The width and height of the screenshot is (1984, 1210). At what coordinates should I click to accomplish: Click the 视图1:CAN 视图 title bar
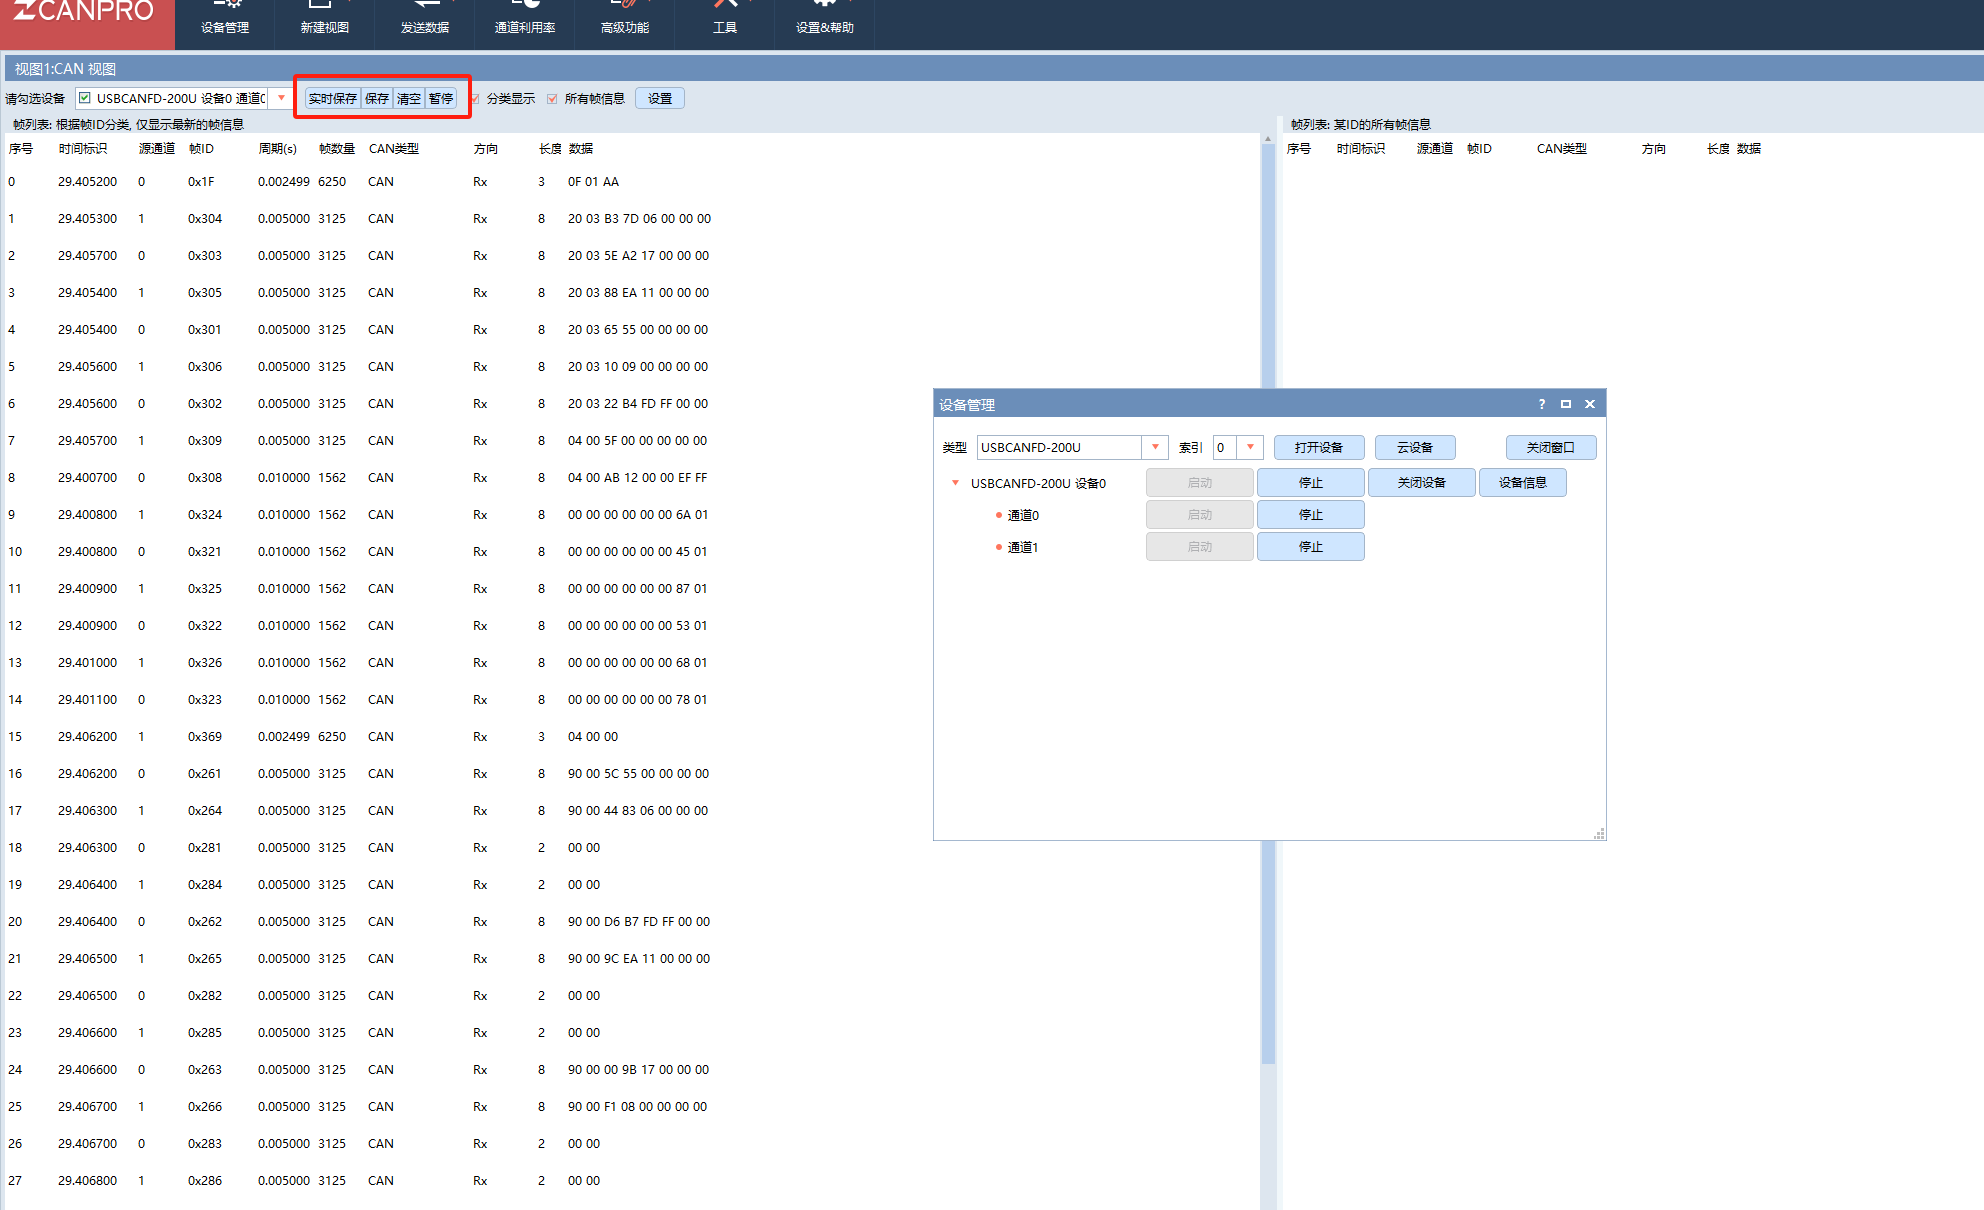[994, 69]
